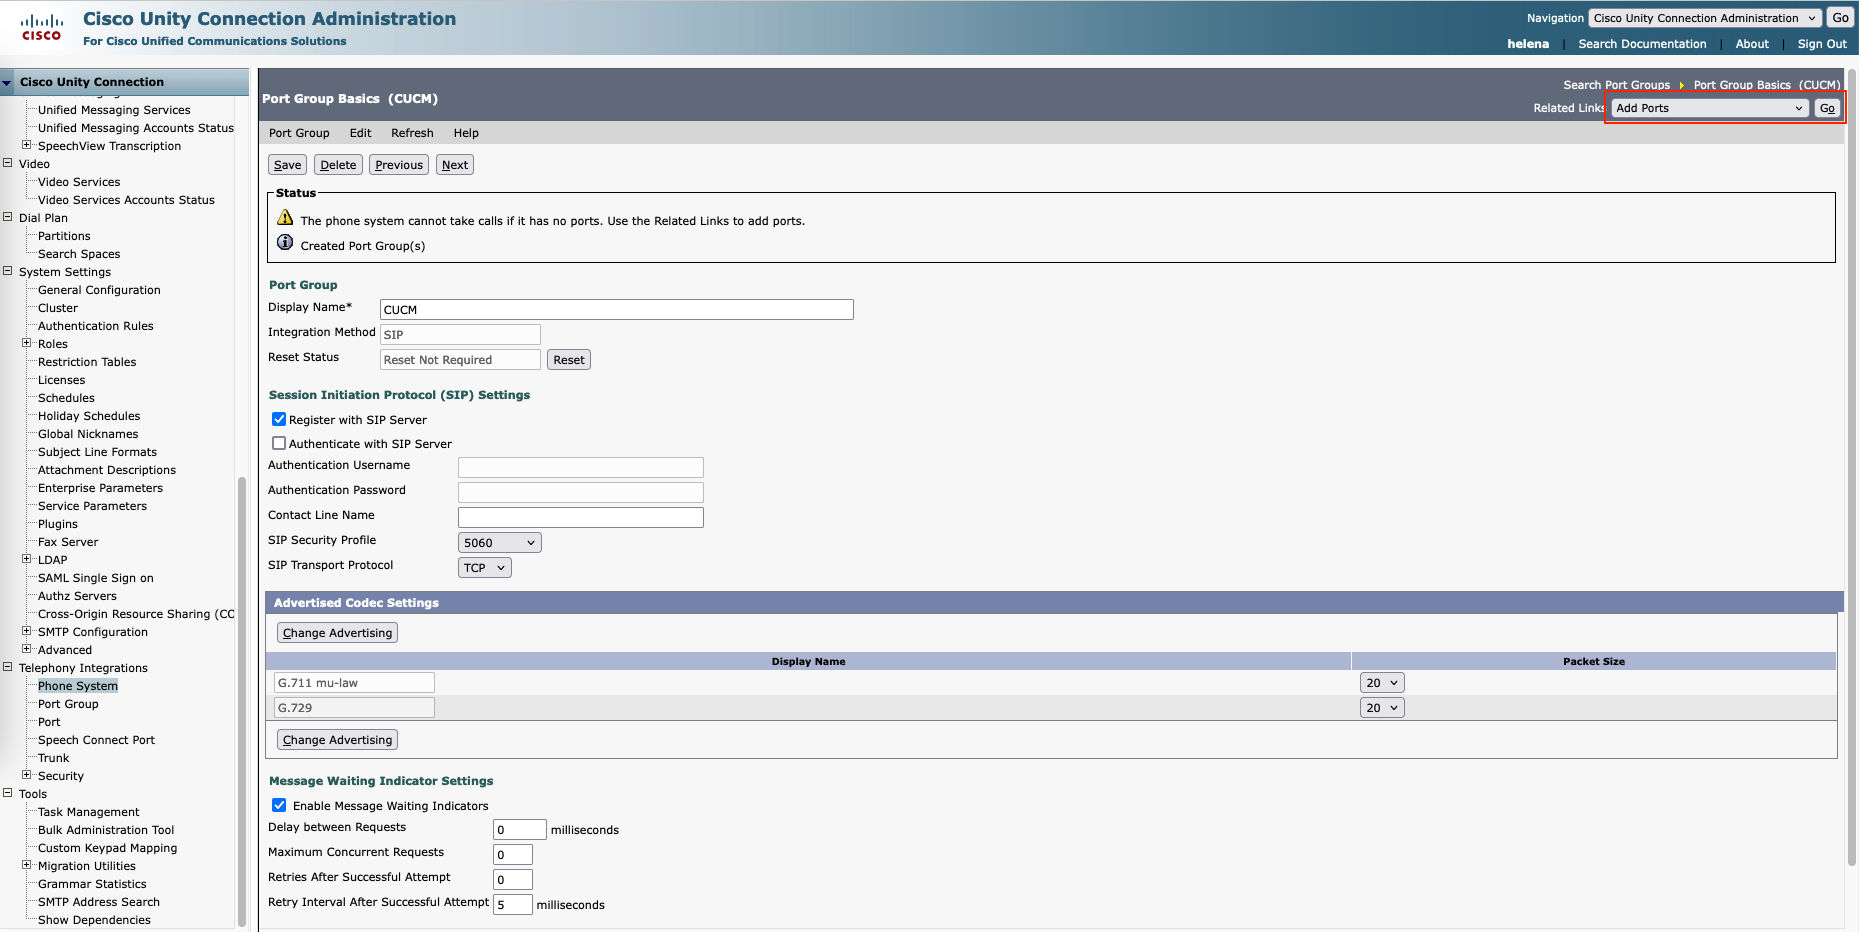Click the Display Name text field

[616, 310]
